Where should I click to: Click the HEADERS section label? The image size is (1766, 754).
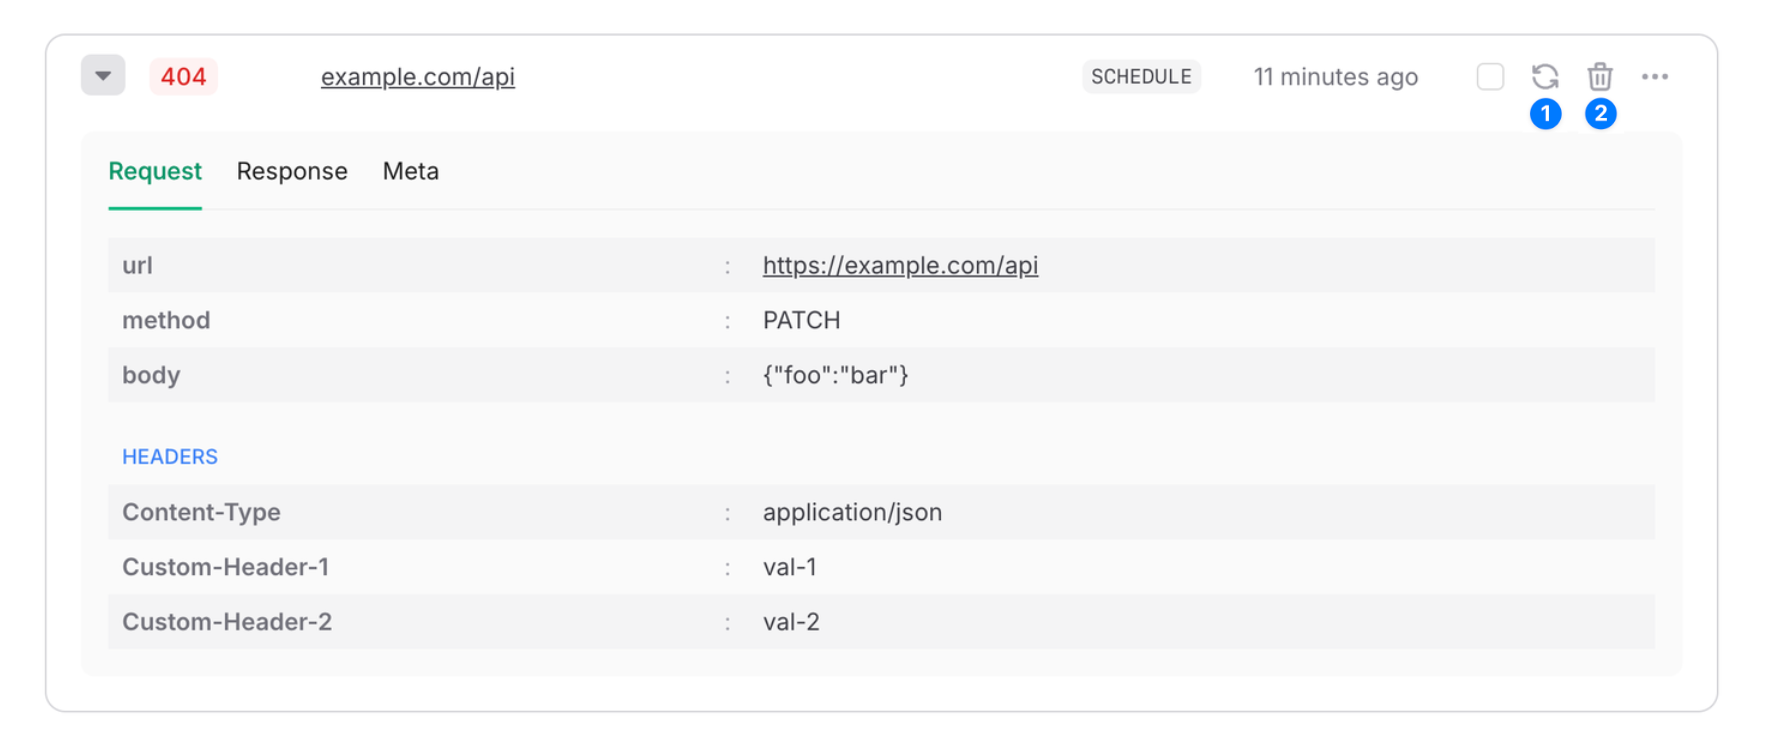pyautogui.click(x=170, y=457)
